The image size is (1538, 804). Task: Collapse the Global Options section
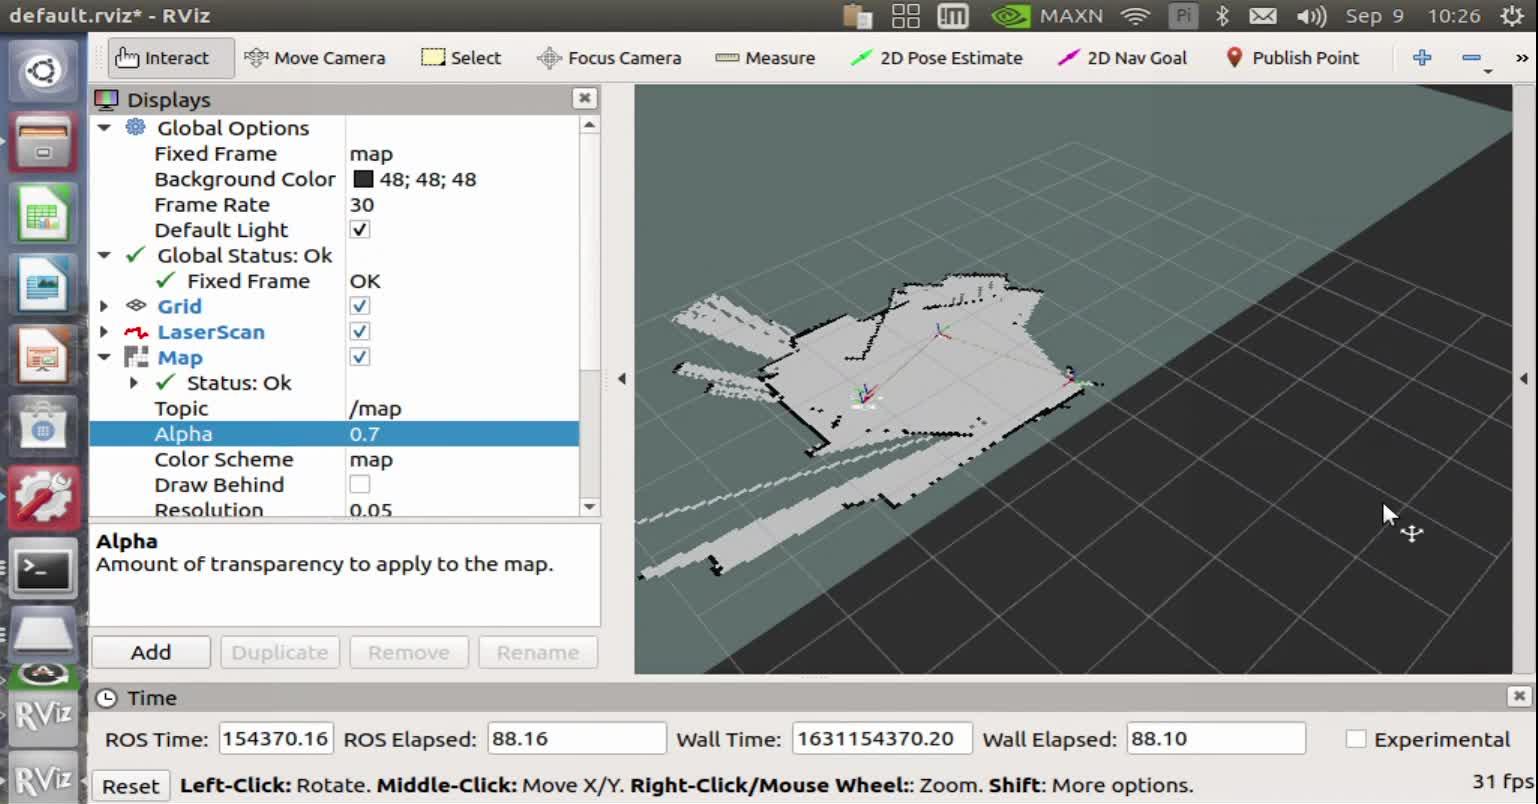click(104, 128)
